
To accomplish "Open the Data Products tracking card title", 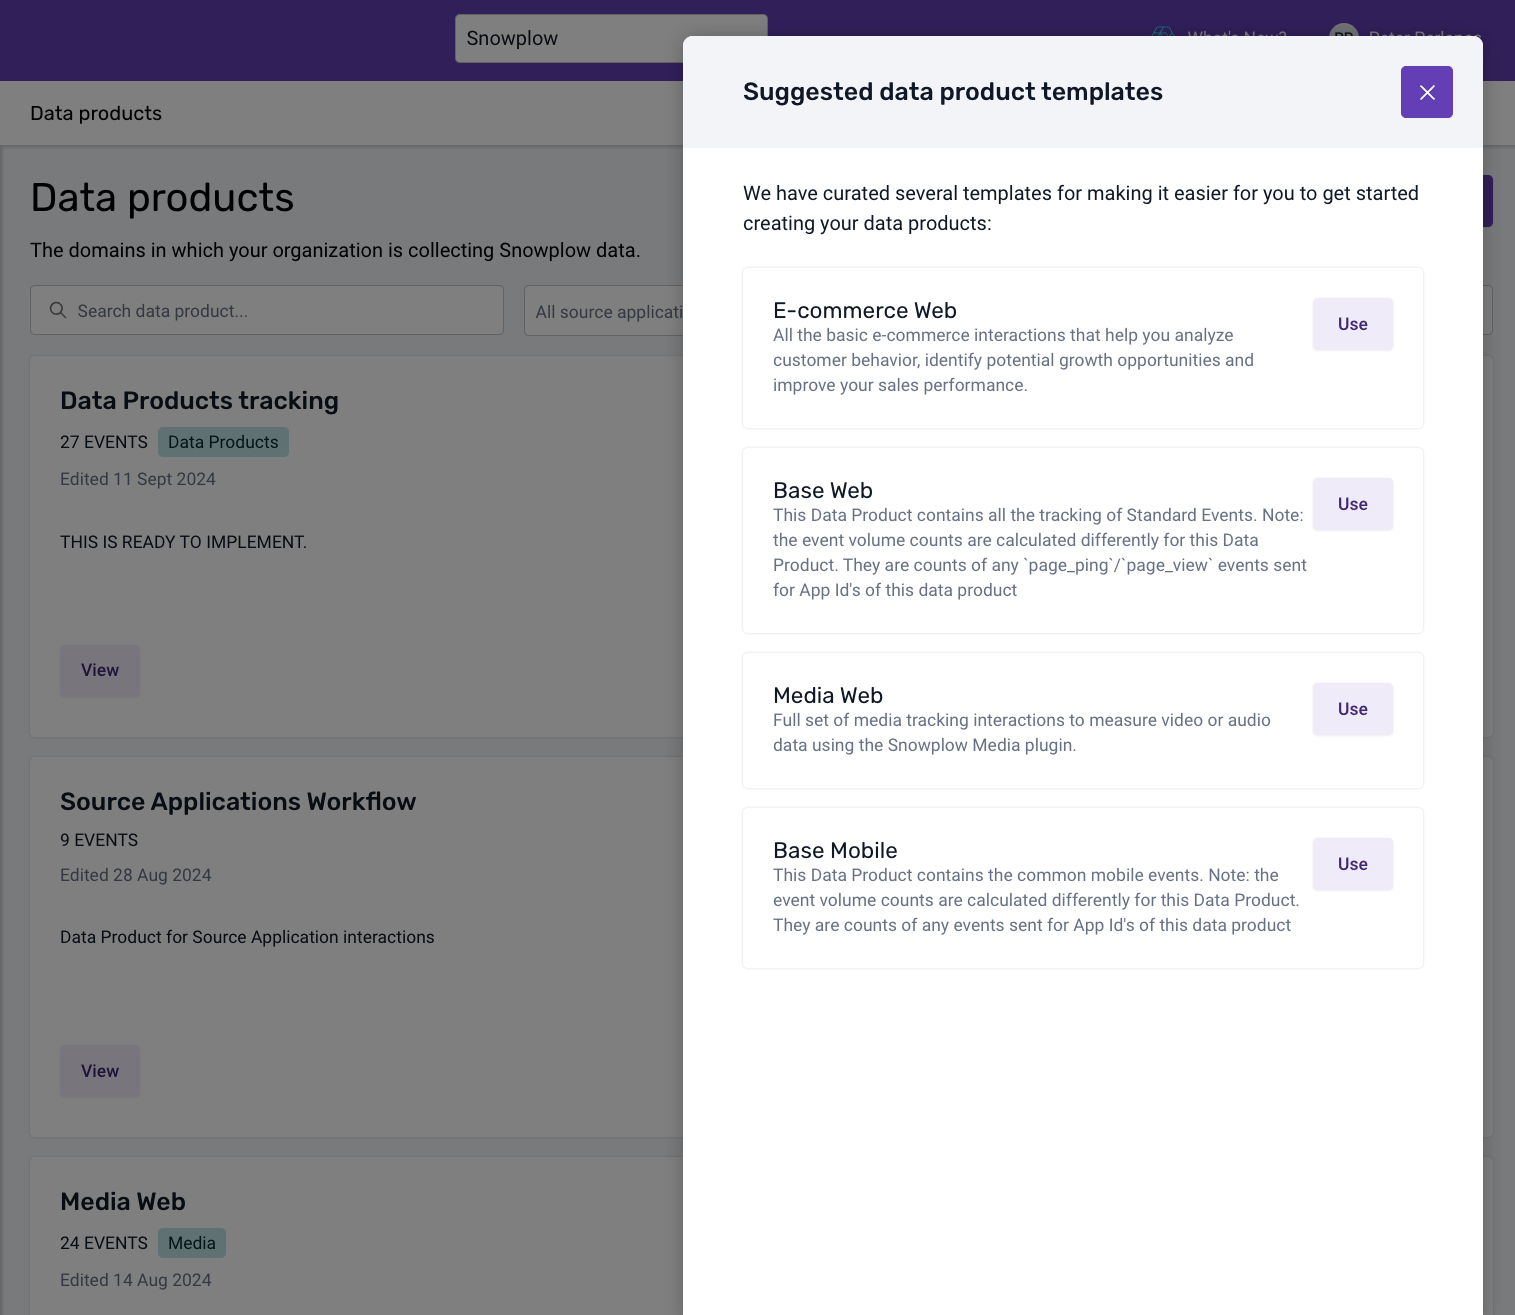I will point(199,401).
